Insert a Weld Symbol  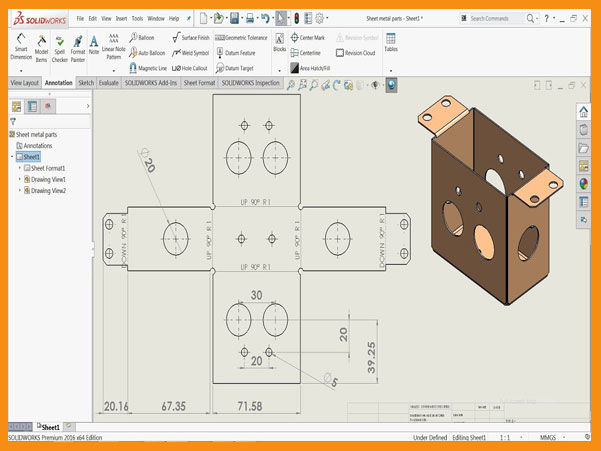tap(190, 53)
